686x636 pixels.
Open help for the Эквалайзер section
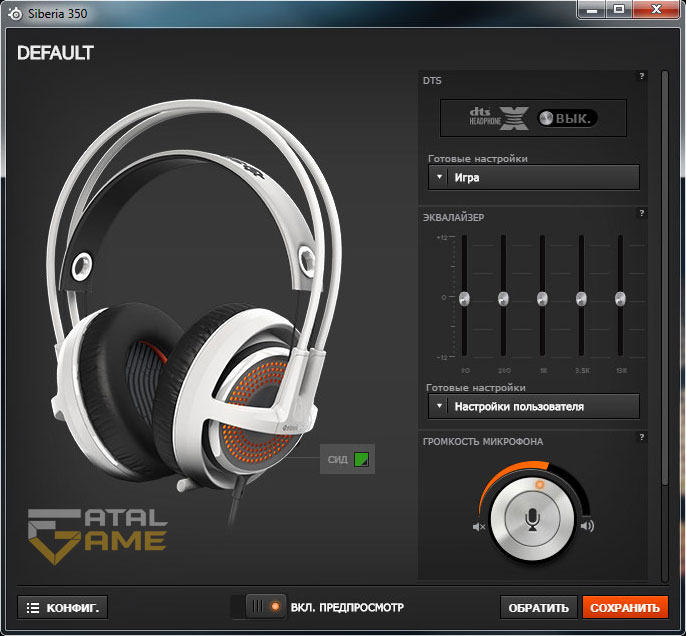(x=641, y=213)
